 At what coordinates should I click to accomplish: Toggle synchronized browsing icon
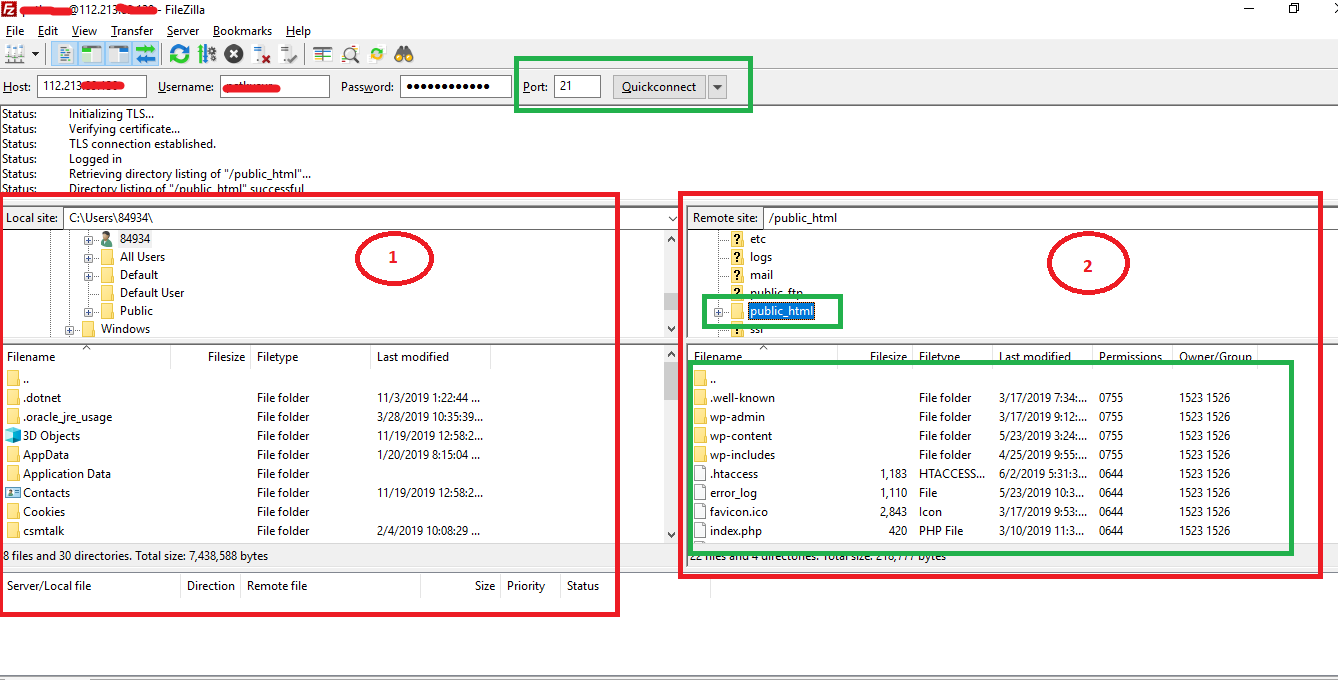377,54
